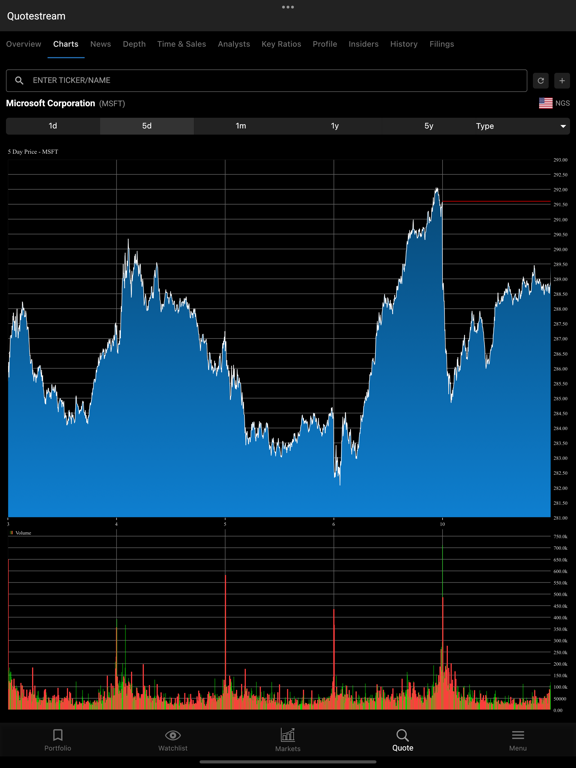
Task: Open the Insiders tab
Action: pyautogui.click(x=363, y=44)
